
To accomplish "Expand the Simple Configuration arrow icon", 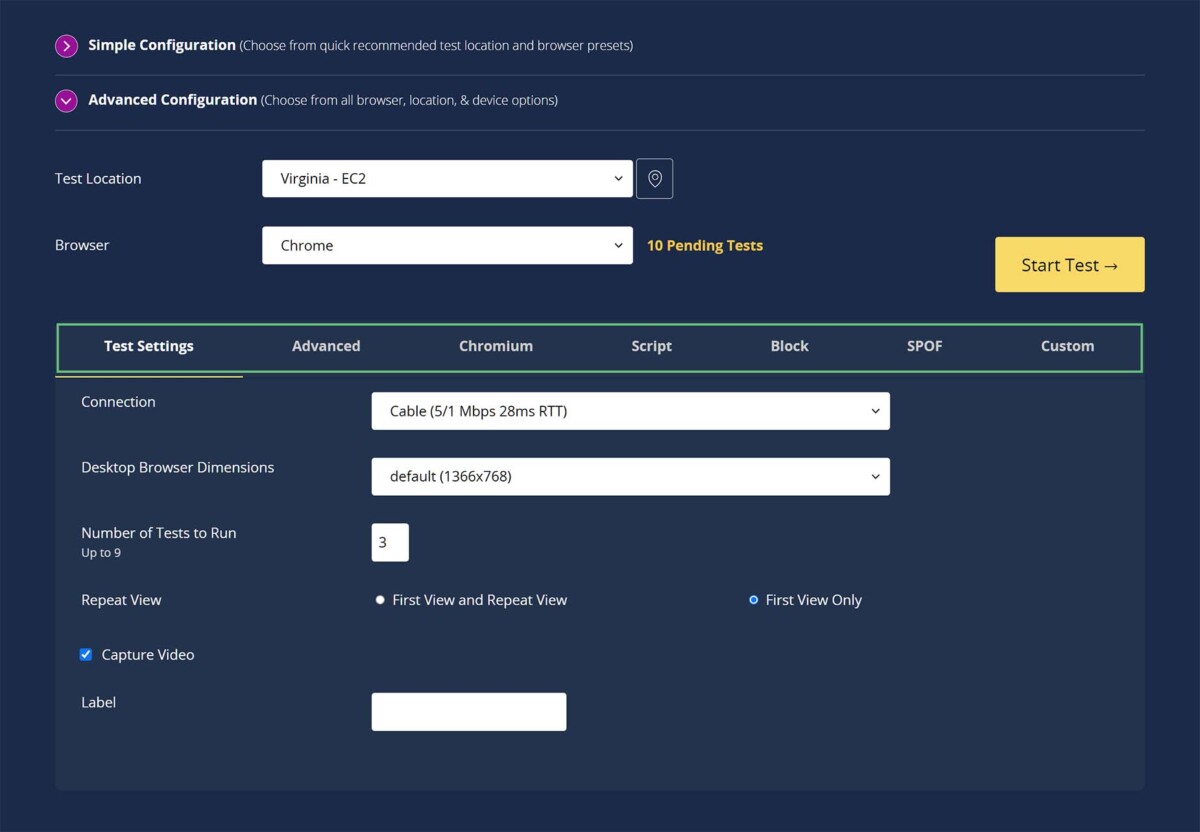I will pyautogui.click(x=66, y=45).
